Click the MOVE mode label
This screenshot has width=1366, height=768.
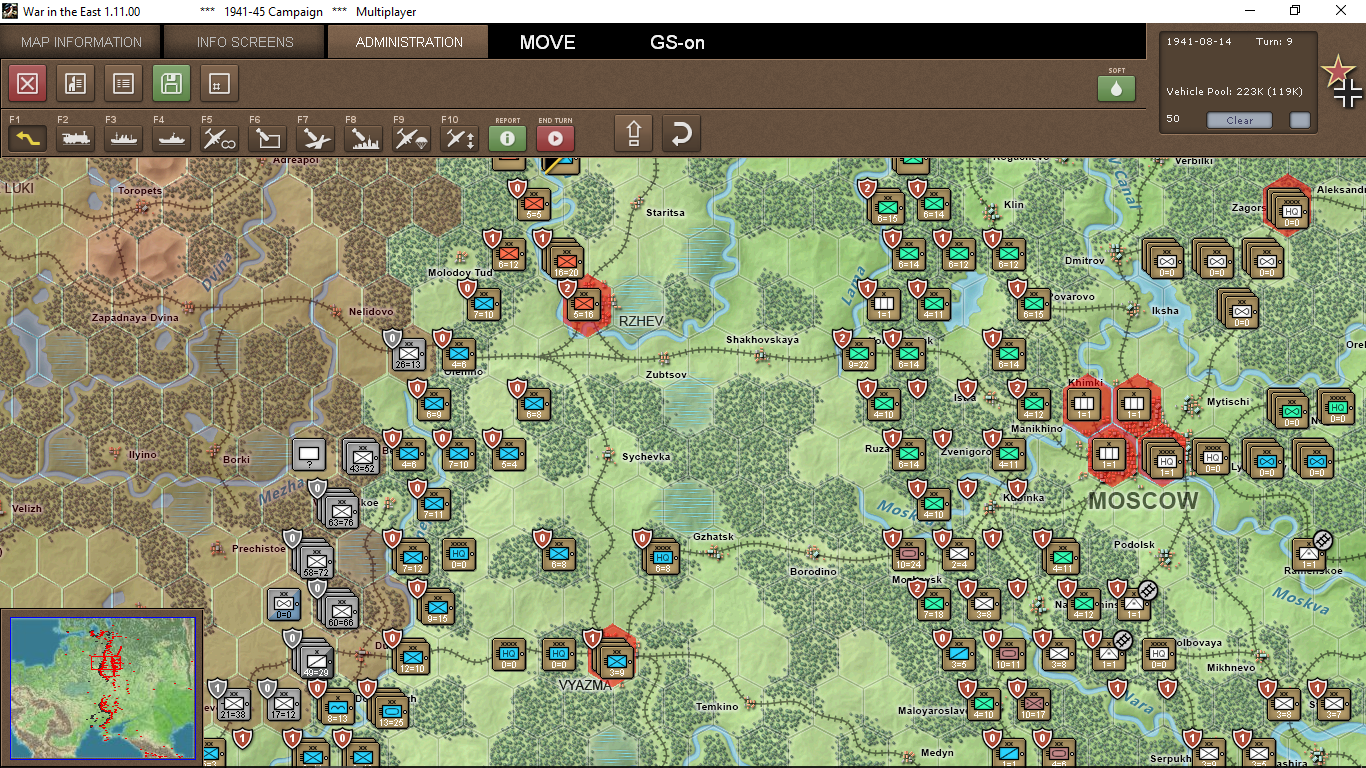pos(547,42)
